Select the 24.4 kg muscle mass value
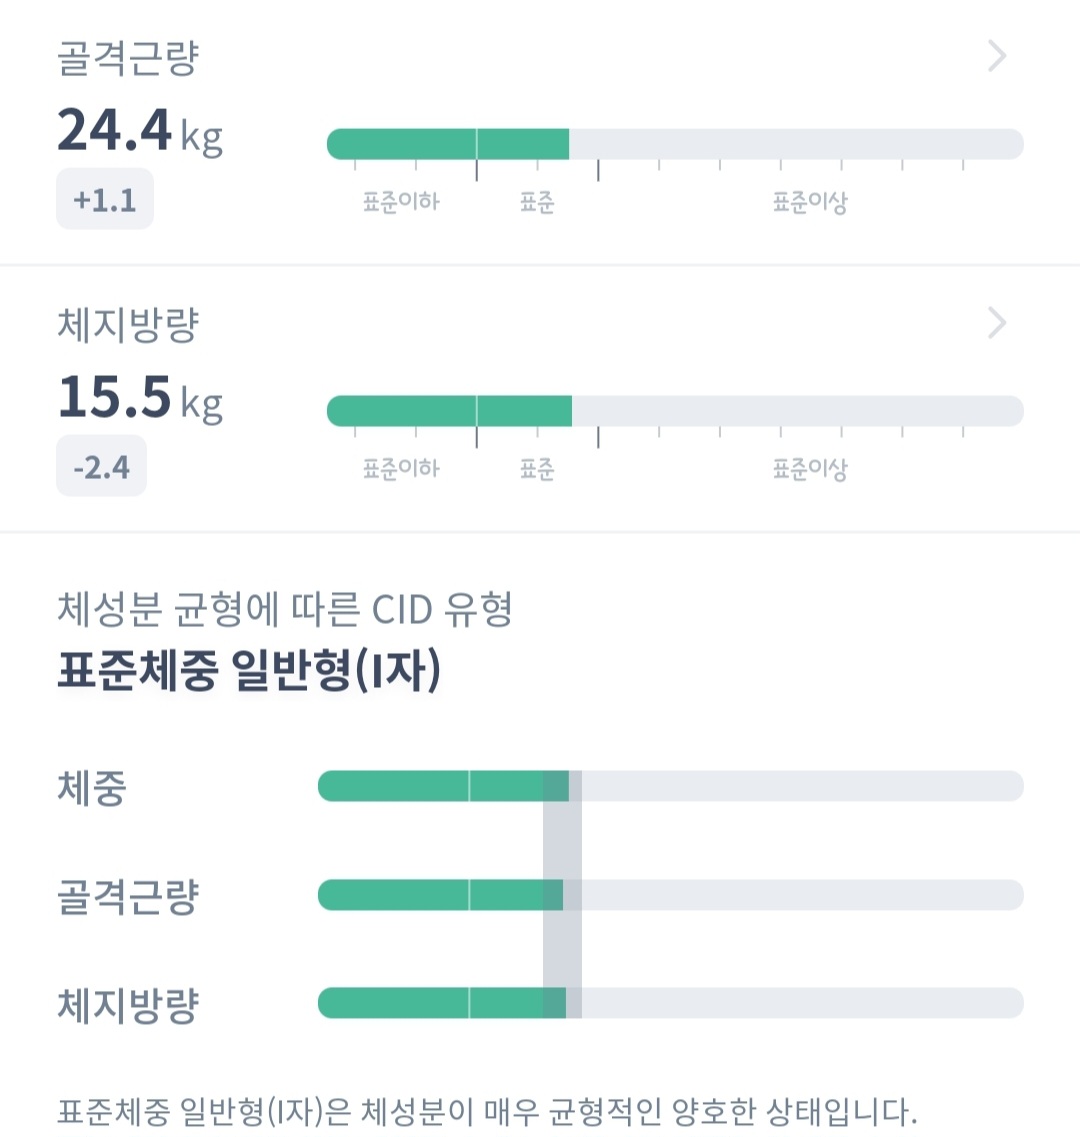This screenshot has height=1137, width=1080. tap(139, 132)
